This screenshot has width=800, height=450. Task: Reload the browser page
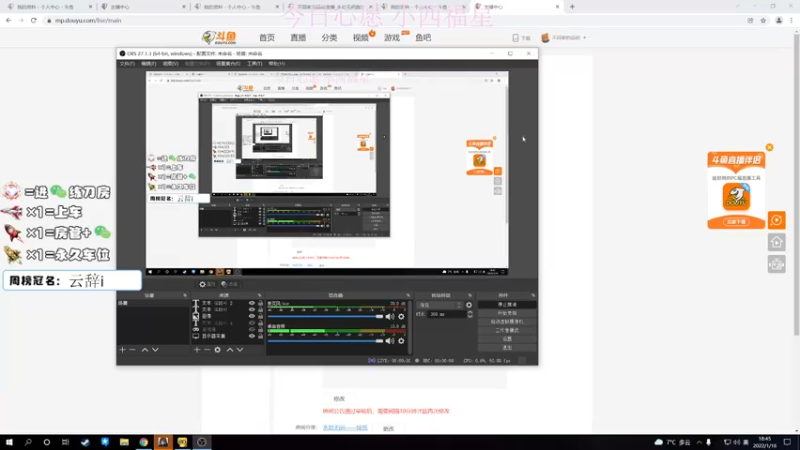tap(34, 20)
